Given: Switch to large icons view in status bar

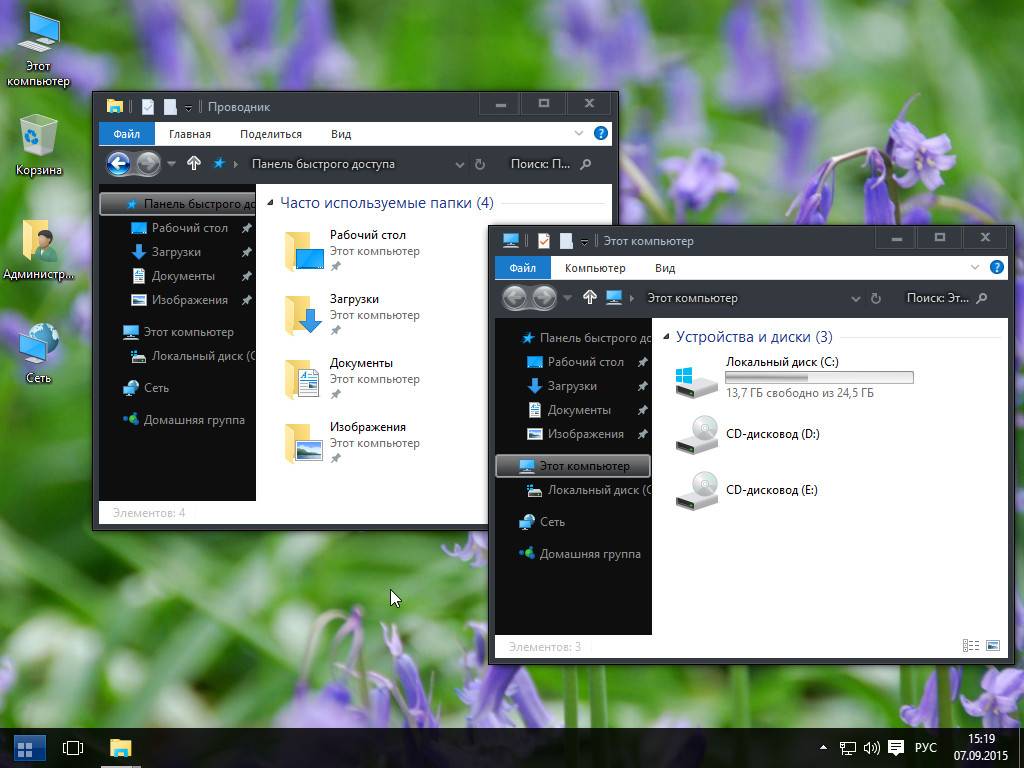Looking at the screenshot, I should pos(993,646).
